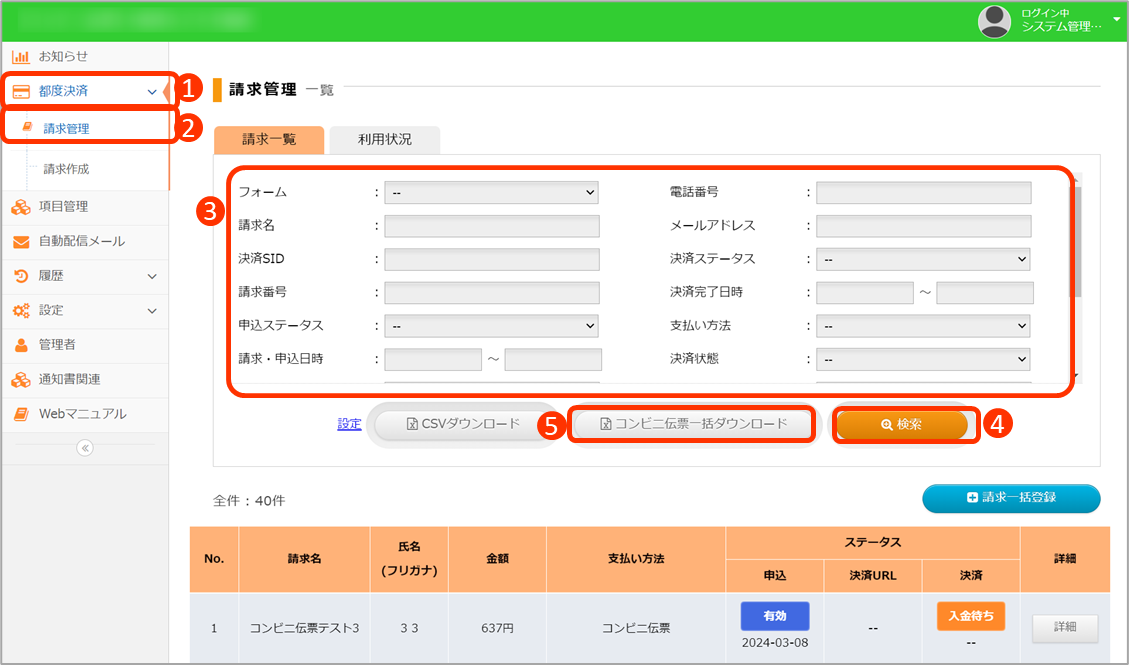Click the 請求名 input field
This screenshot has width=1129, height=665.
click(x=491, y=226)
